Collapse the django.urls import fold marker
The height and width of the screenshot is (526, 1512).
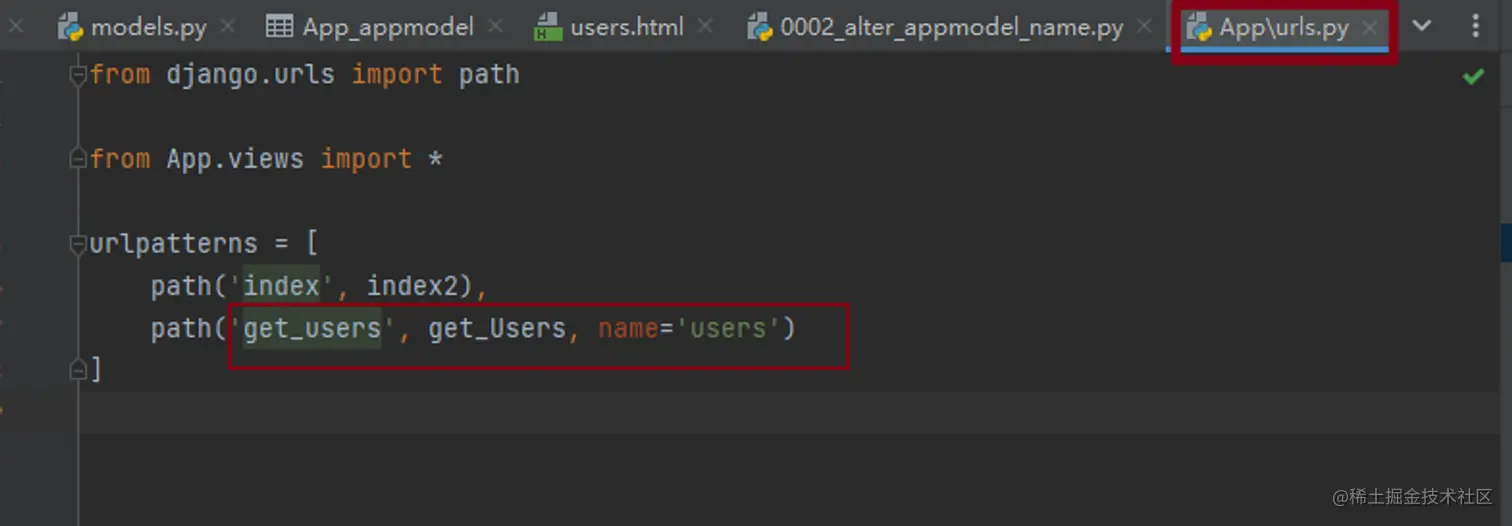pyautogui.click(x=78, y=75)
